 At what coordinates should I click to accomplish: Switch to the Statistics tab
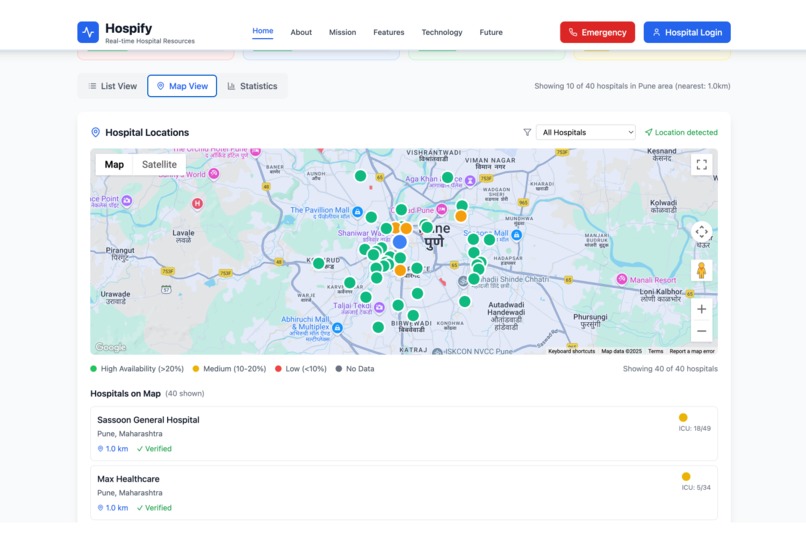[x=252, y=86]
